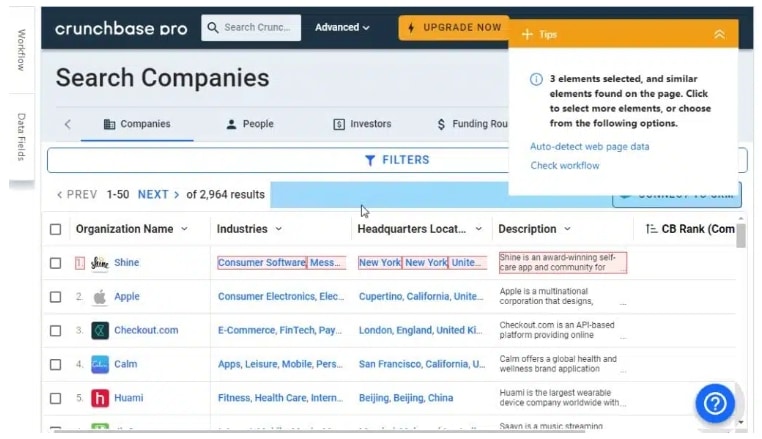
Task: Click the Checkout.com logo icon
Action: (100, 331)
